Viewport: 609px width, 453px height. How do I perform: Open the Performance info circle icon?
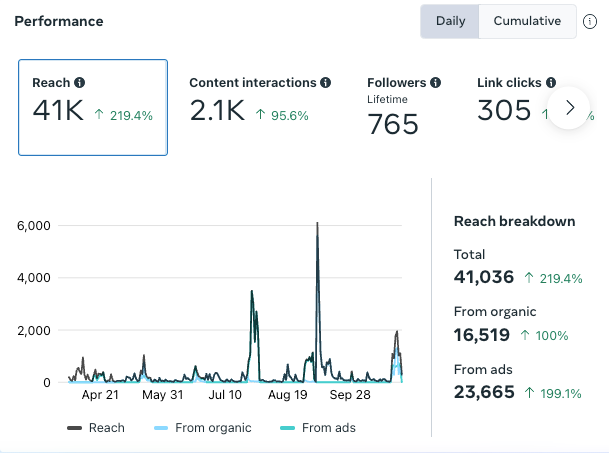click(x=590, y=21)
